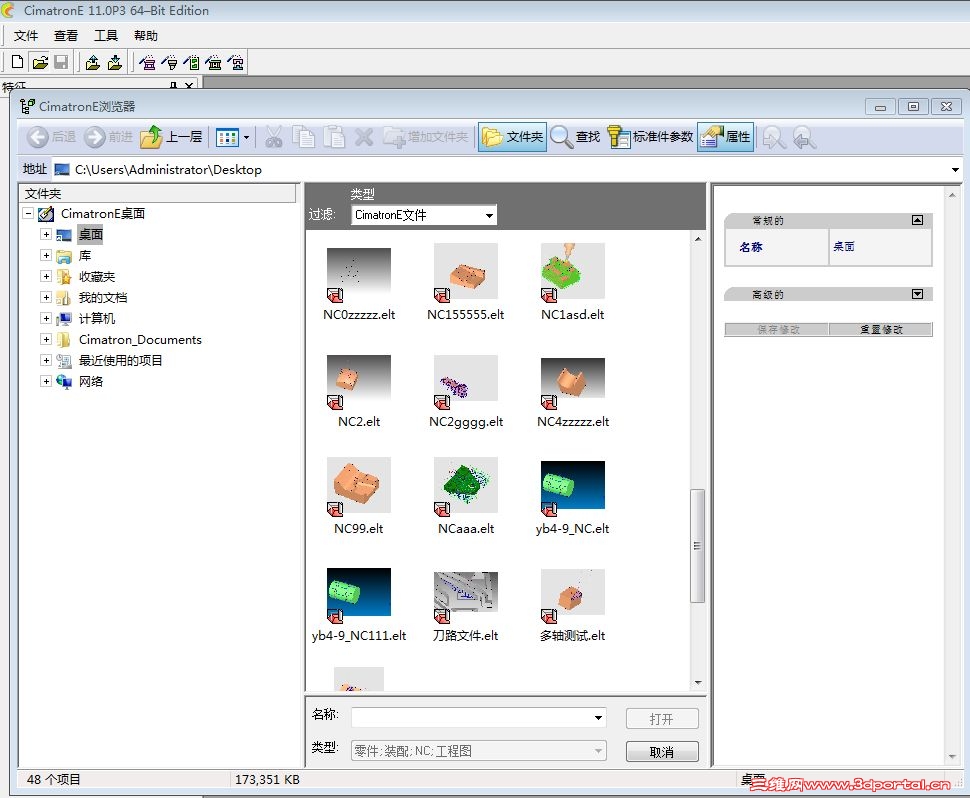The height and width of the screenshot is (798, 970).
Task: Click the Save disk icon in main toolbar
Action: tap(61, 62)
